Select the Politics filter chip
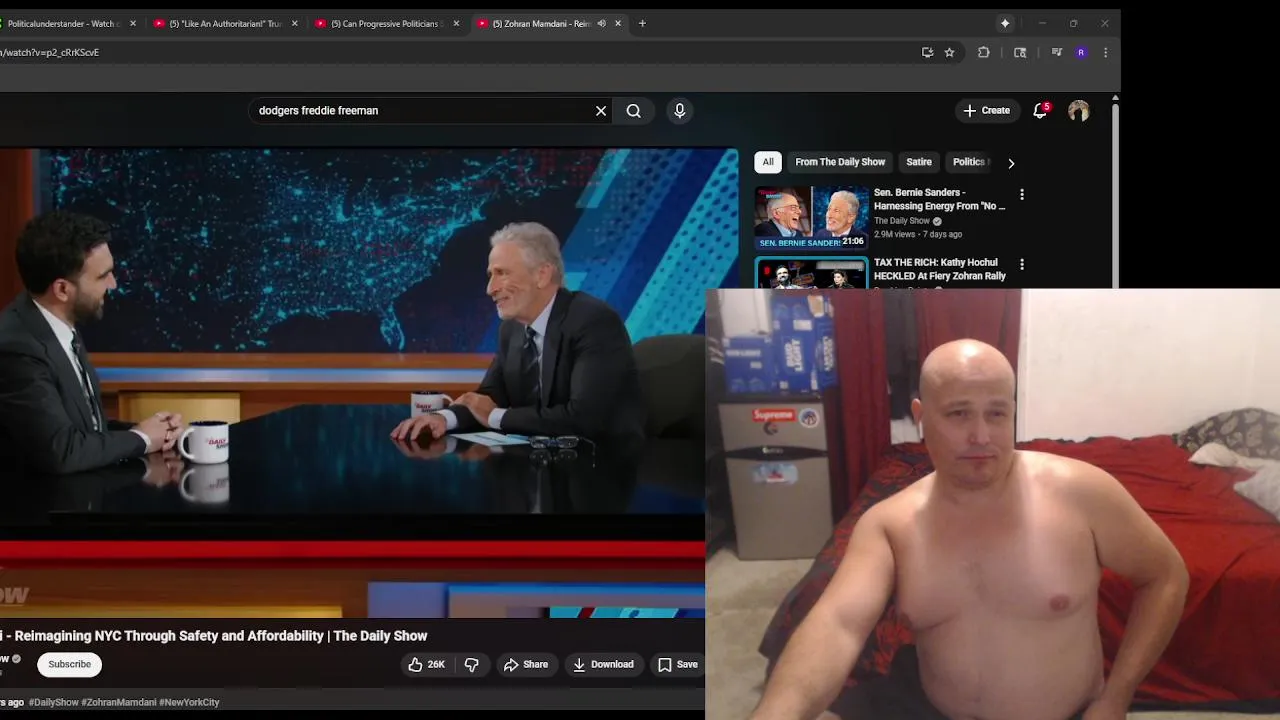The height and width of the screenshot is (720, 1280). click(969, 162)
